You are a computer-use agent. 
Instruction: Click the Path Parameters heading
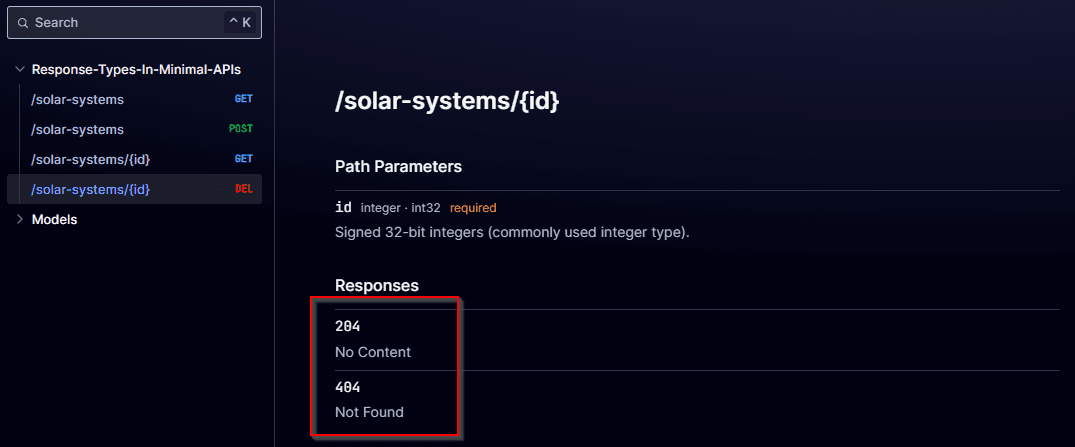click(398, 167)
